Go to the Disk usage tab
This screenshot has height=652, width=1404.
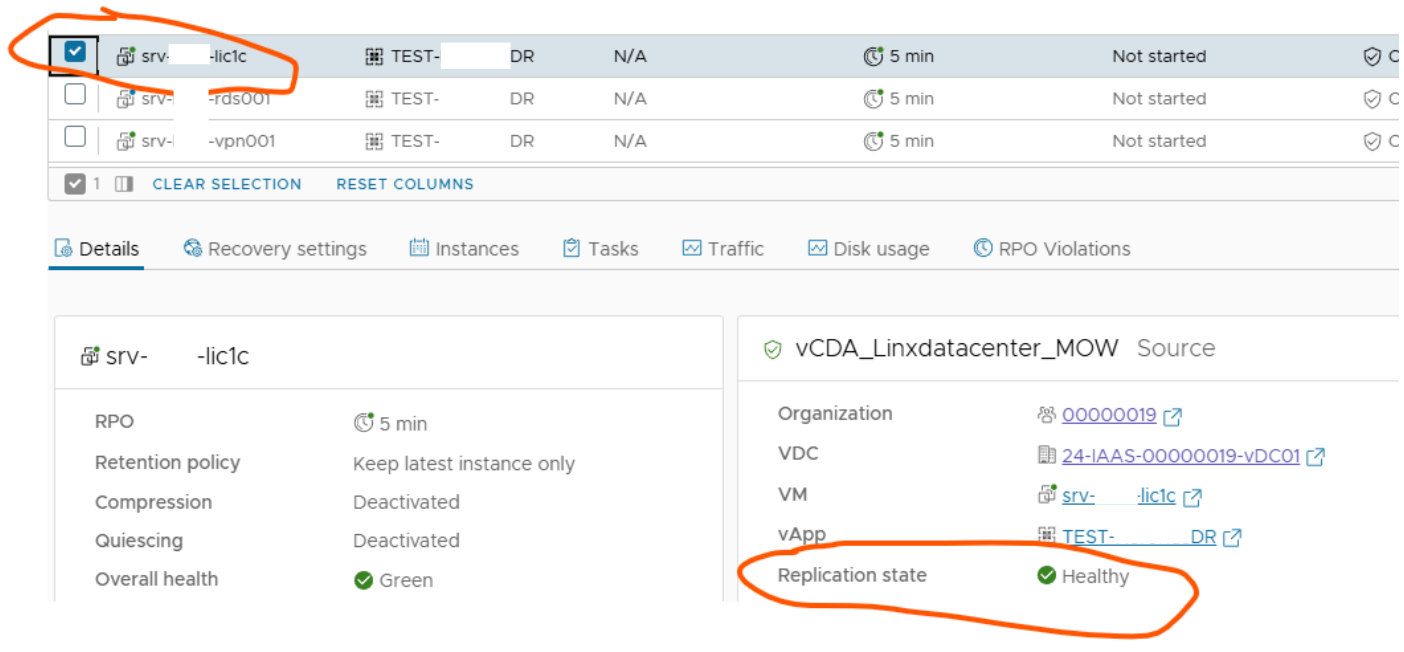869,249
